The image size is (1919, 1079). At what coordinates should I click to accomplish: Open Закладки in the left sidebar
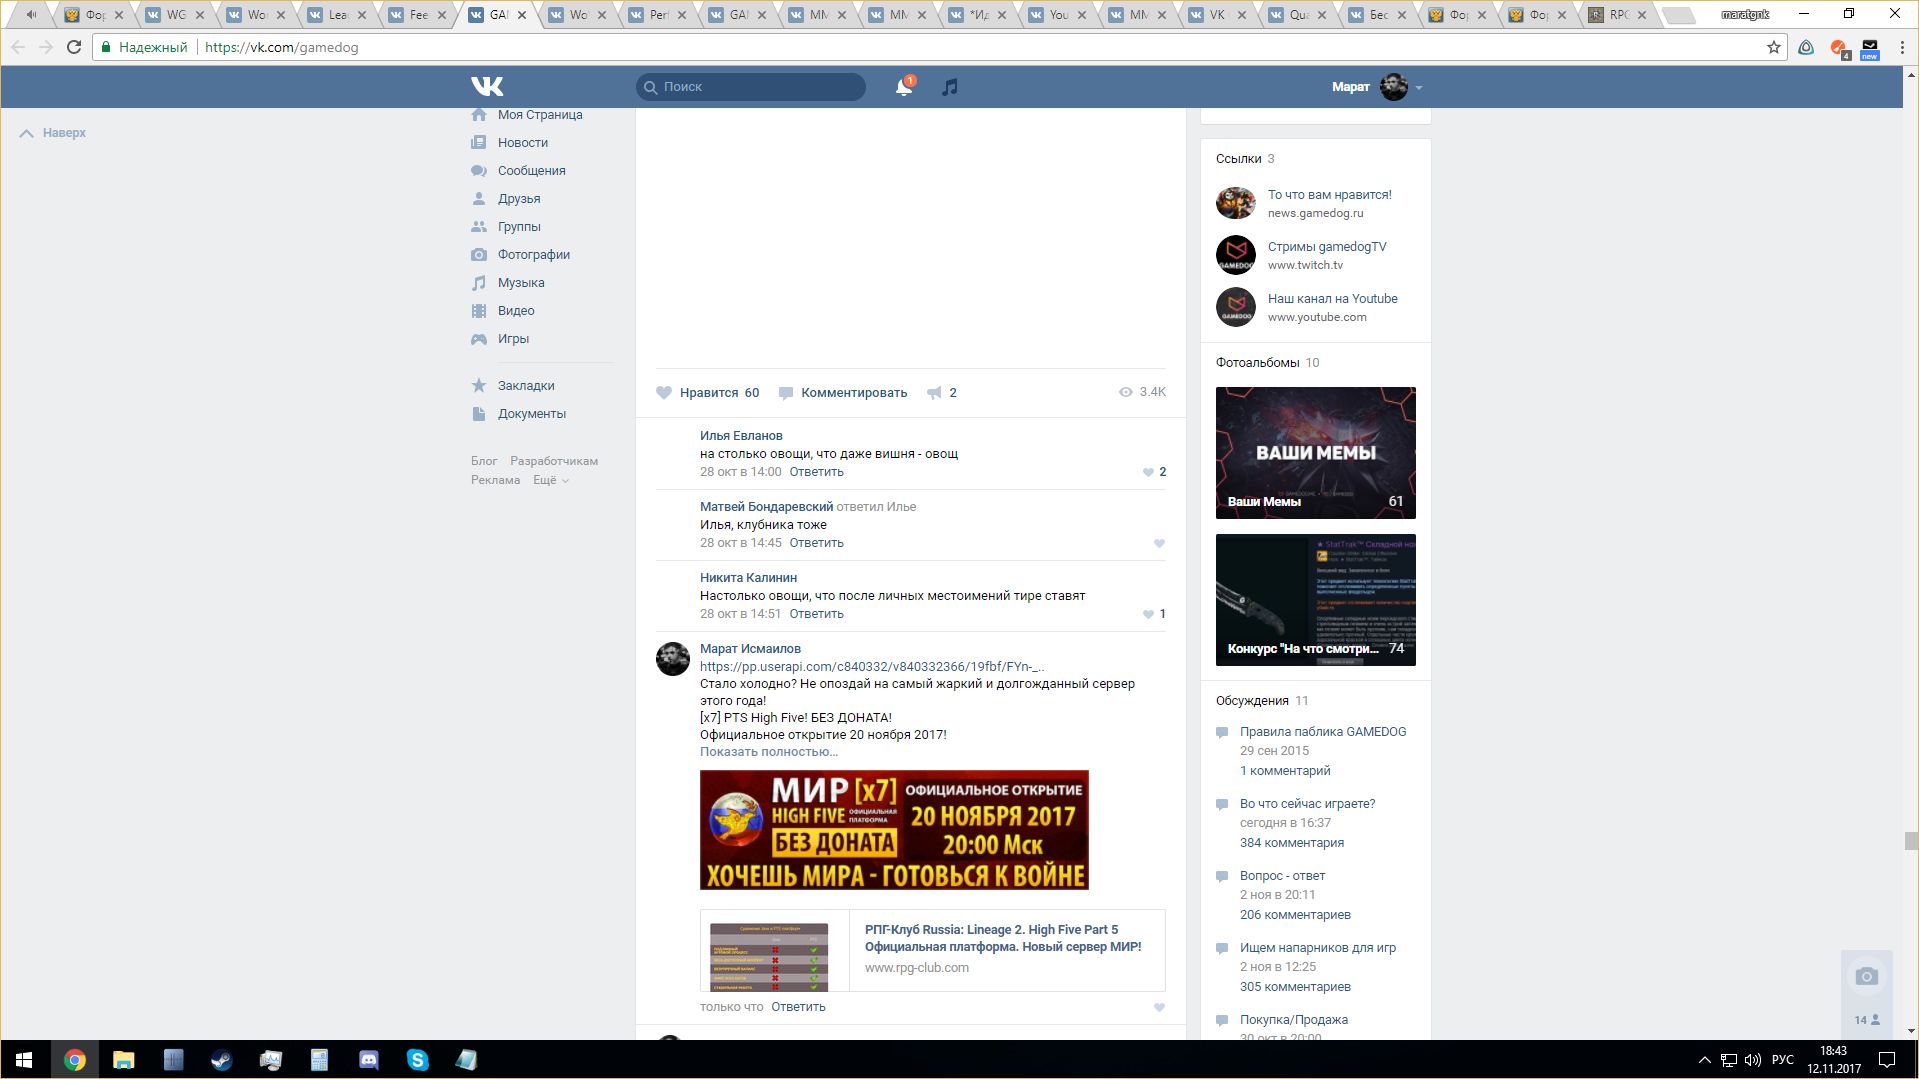coord(525,386)
